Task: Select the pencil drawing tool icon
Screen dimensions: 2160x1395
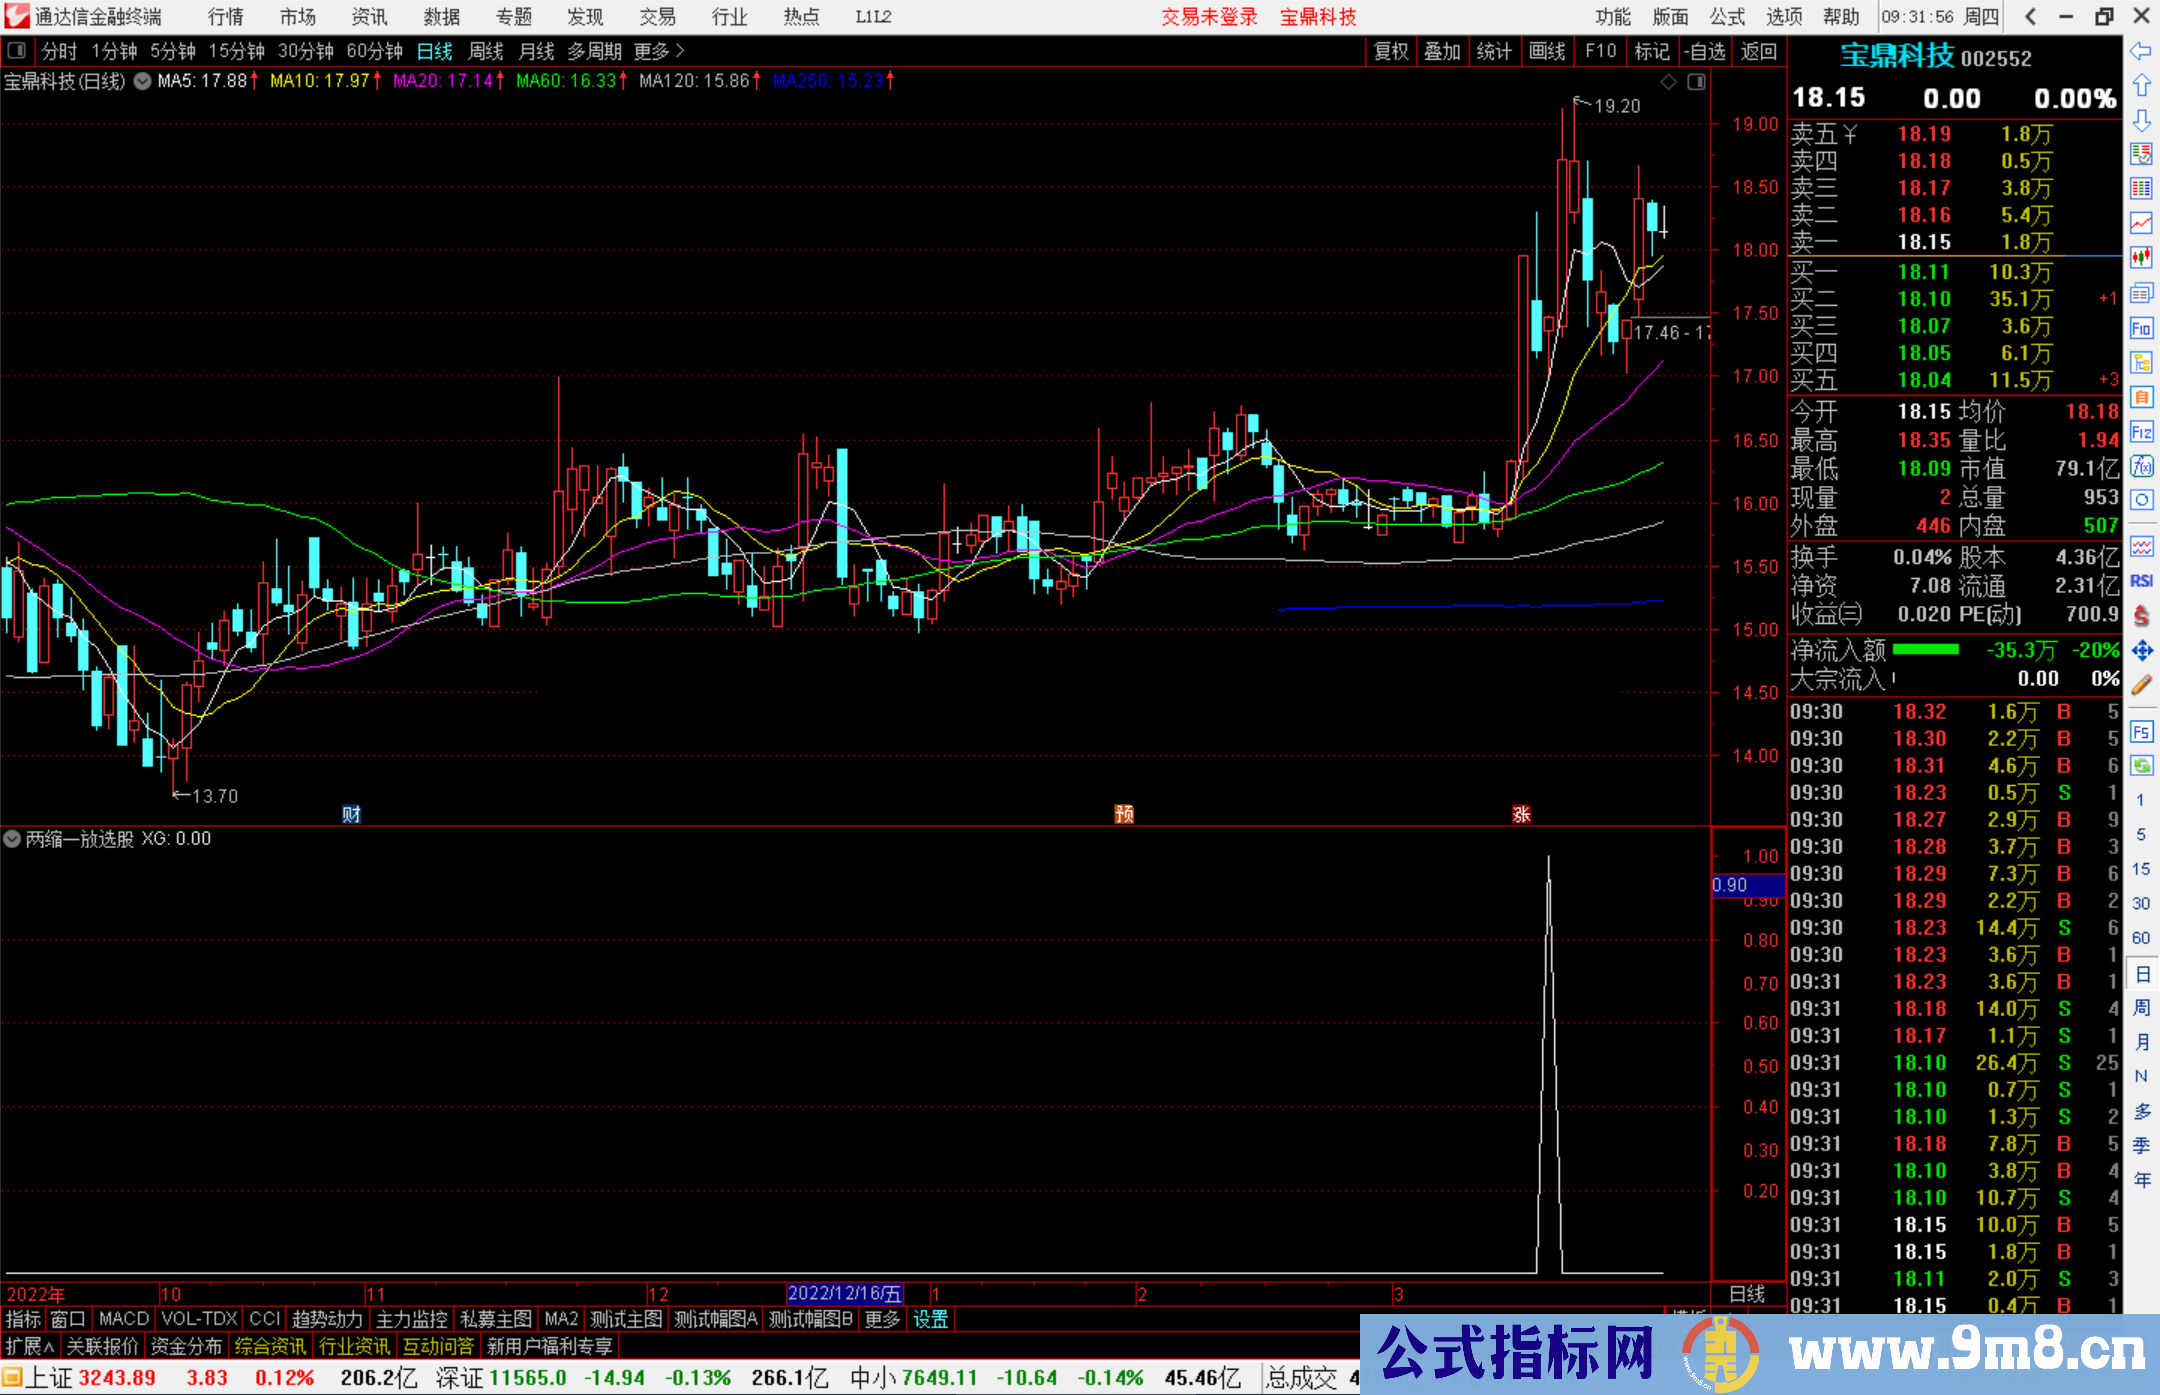Action: point(2141,685)
